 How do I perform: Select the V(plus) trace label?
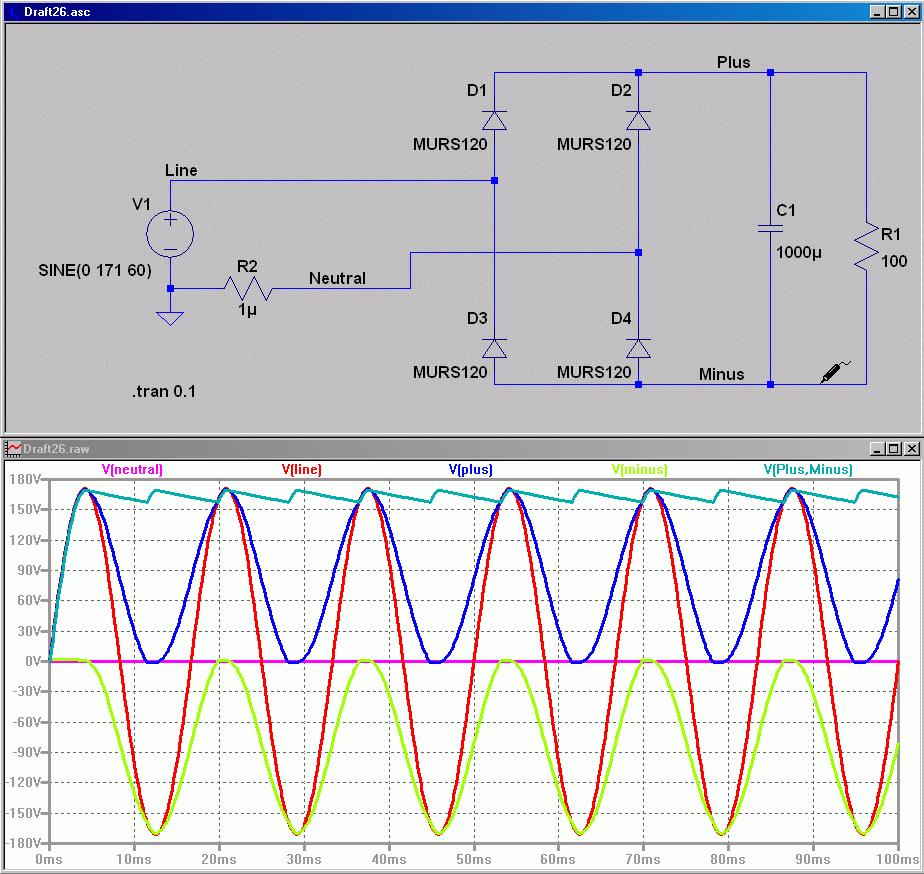point(470,470)
